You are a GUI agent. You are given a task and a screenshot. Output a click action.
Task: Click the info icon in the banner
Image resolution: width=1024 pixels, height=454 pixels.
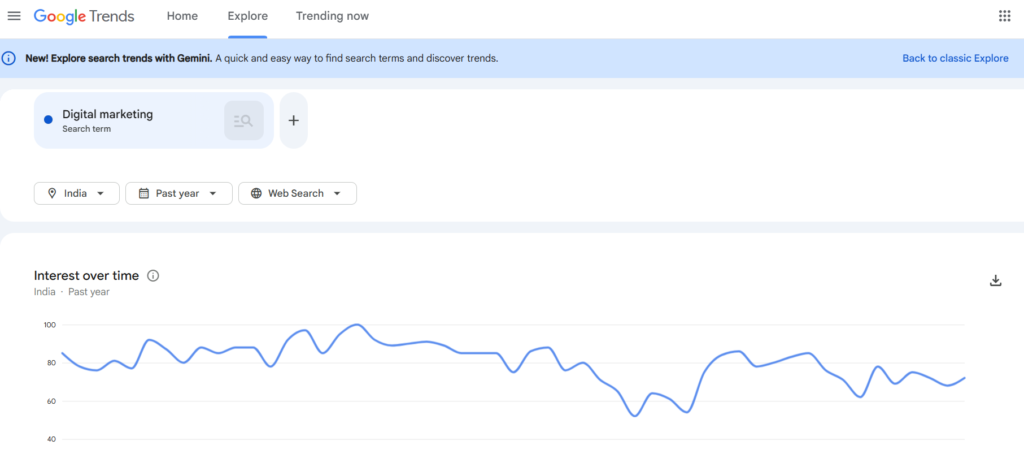click(10, 58)
